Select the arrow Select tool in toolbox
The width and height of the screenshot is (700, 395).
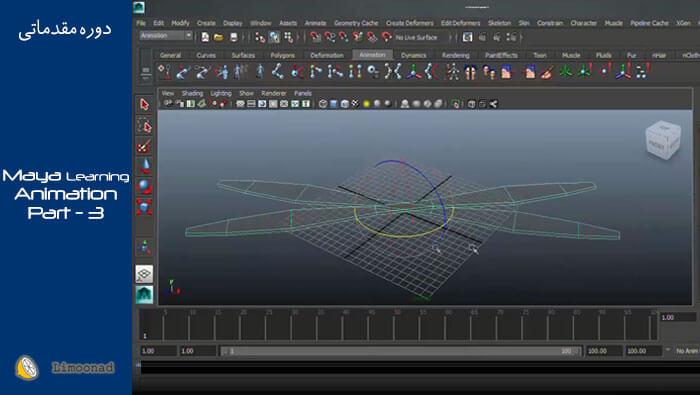[x=144, y=104]
